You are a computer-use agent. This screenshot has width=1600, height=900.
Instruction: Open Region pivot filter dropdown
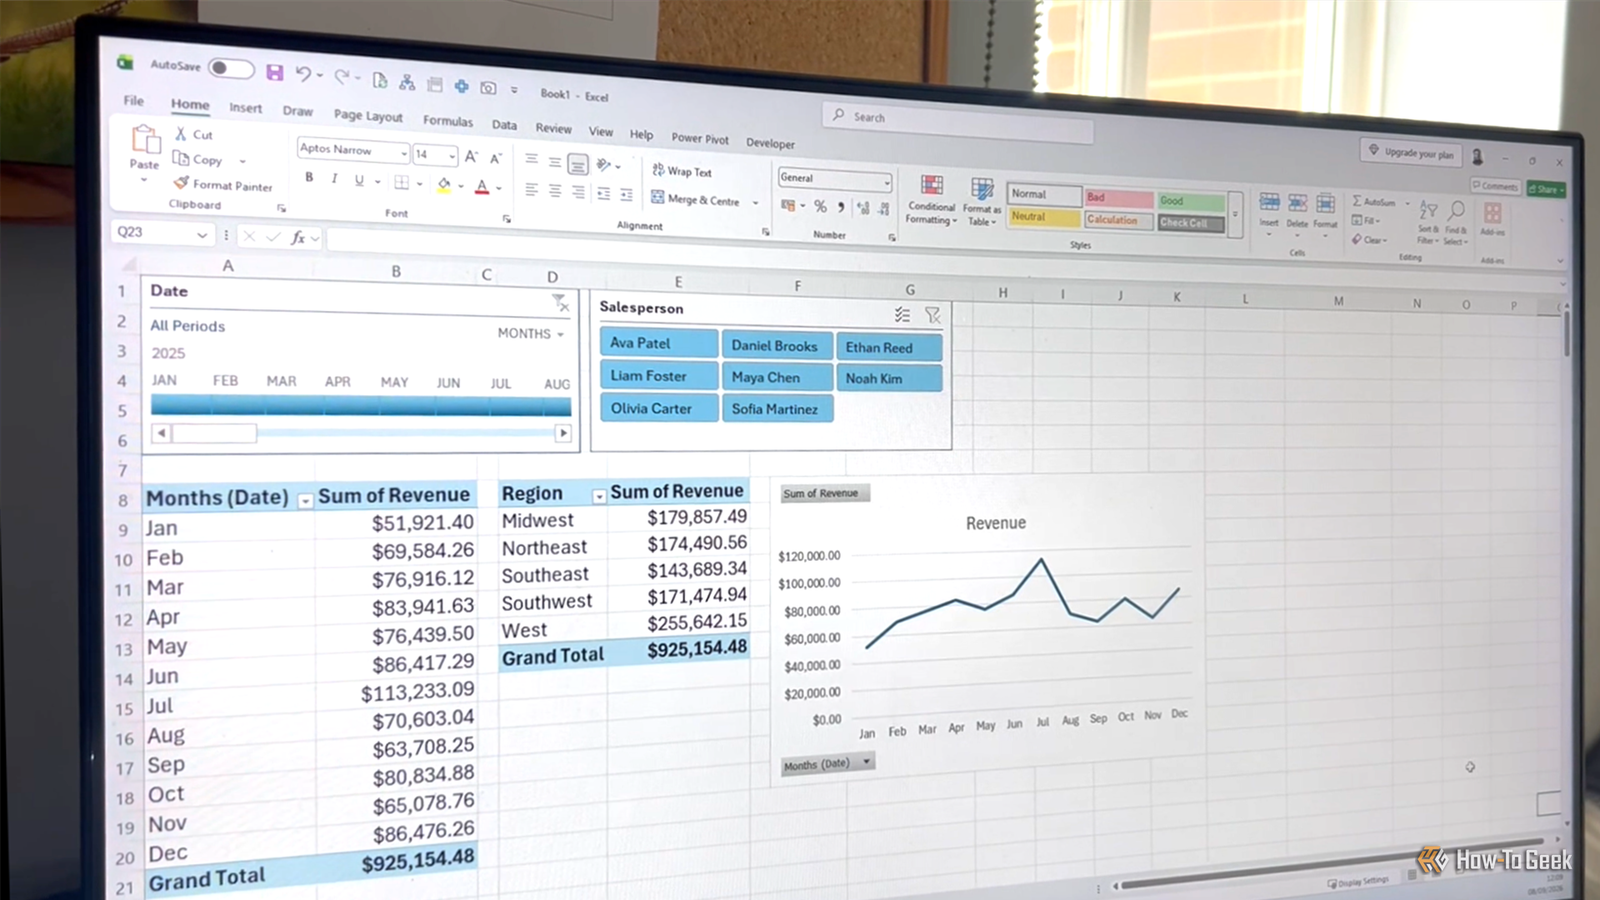(599, 496)
